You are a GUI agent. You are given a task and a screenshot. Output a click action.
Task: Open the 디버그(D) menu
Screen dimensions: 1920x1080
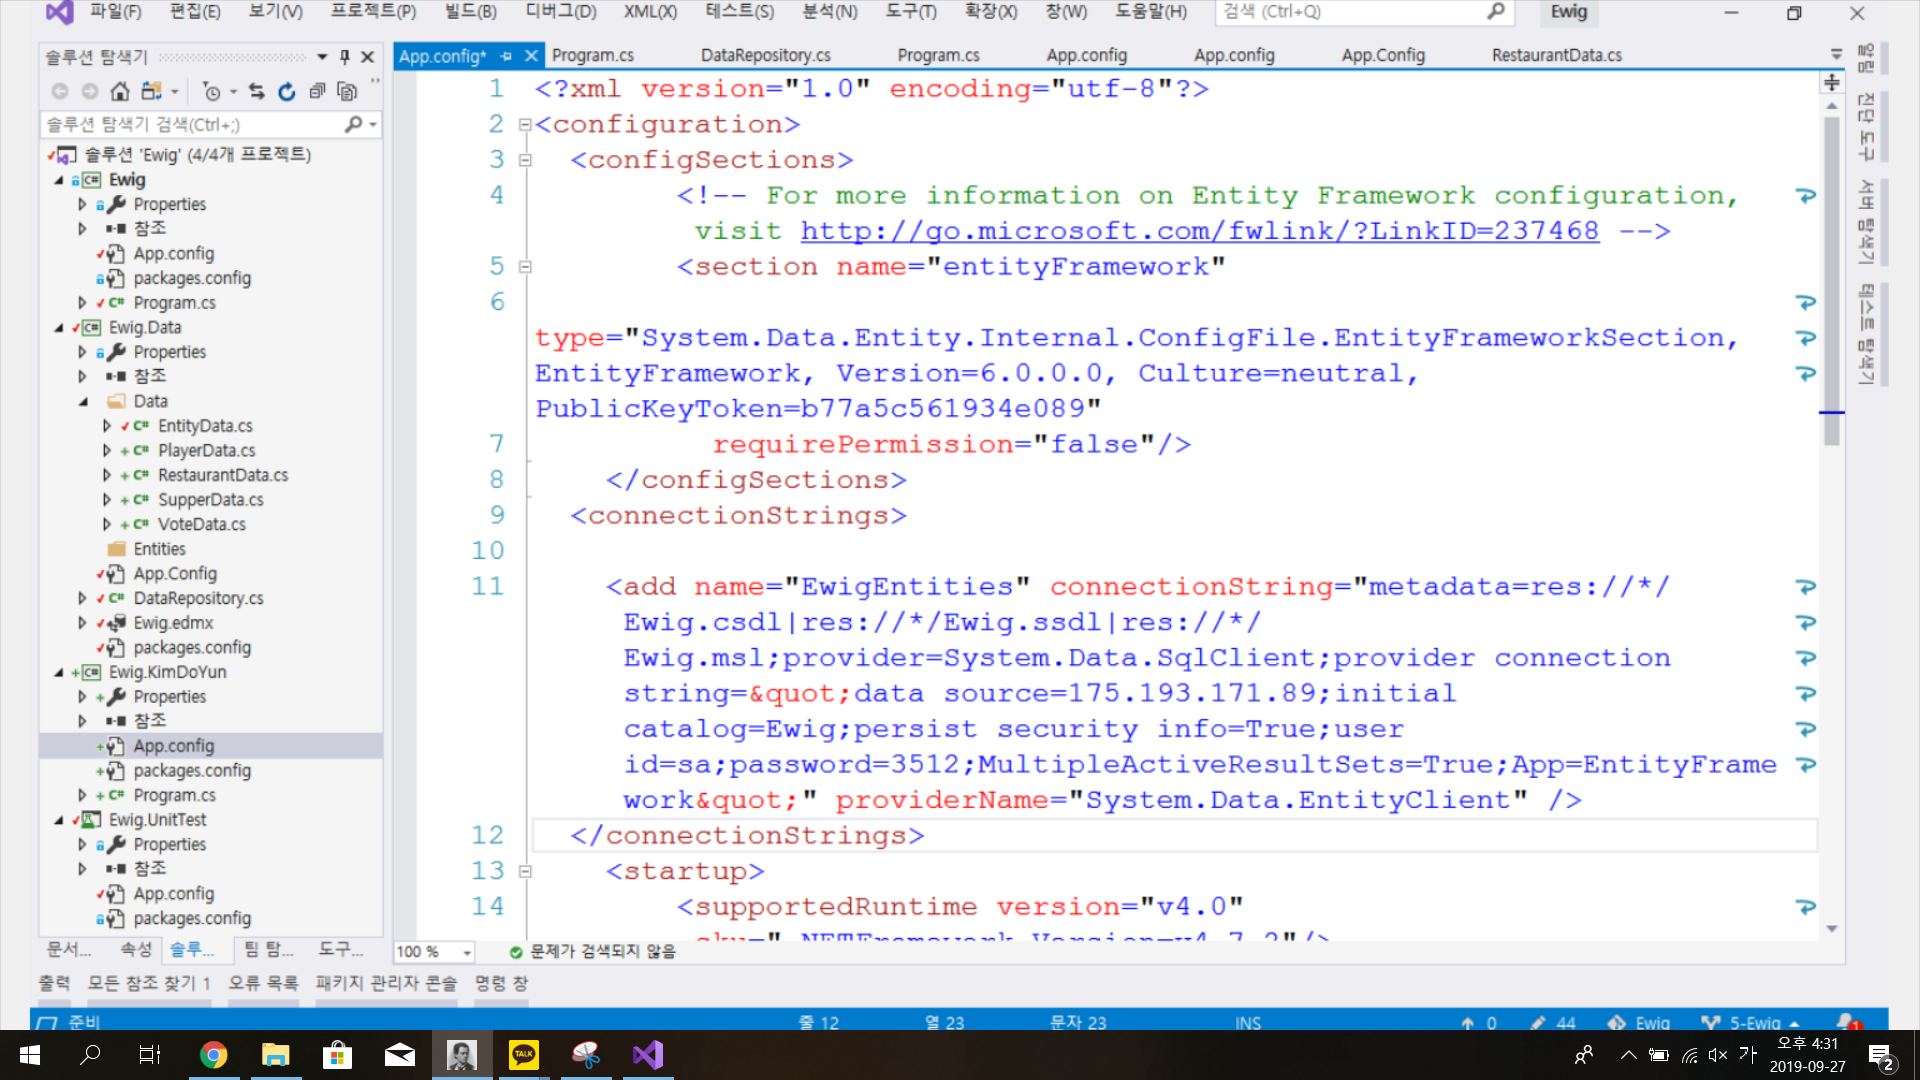pos(560,12)
